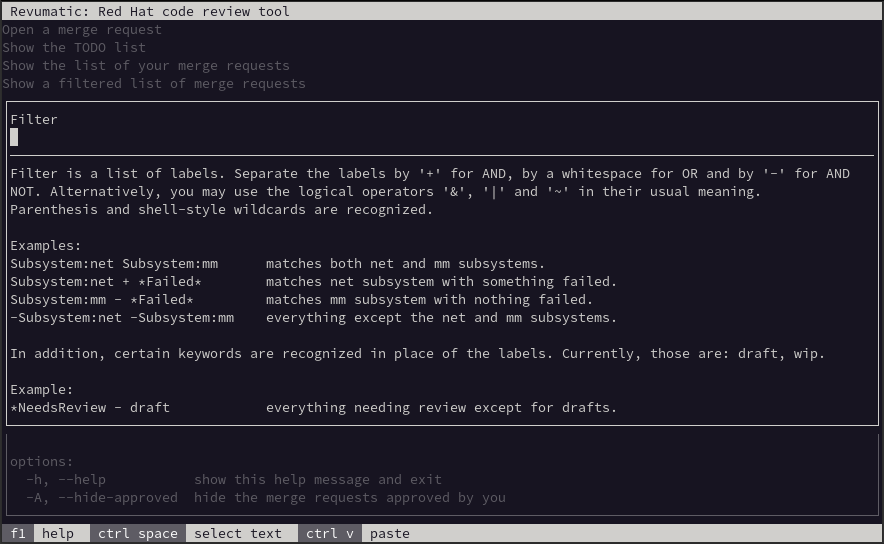Click the 'ctrl space' key hint
884x544 pixels.
[138, 534]
